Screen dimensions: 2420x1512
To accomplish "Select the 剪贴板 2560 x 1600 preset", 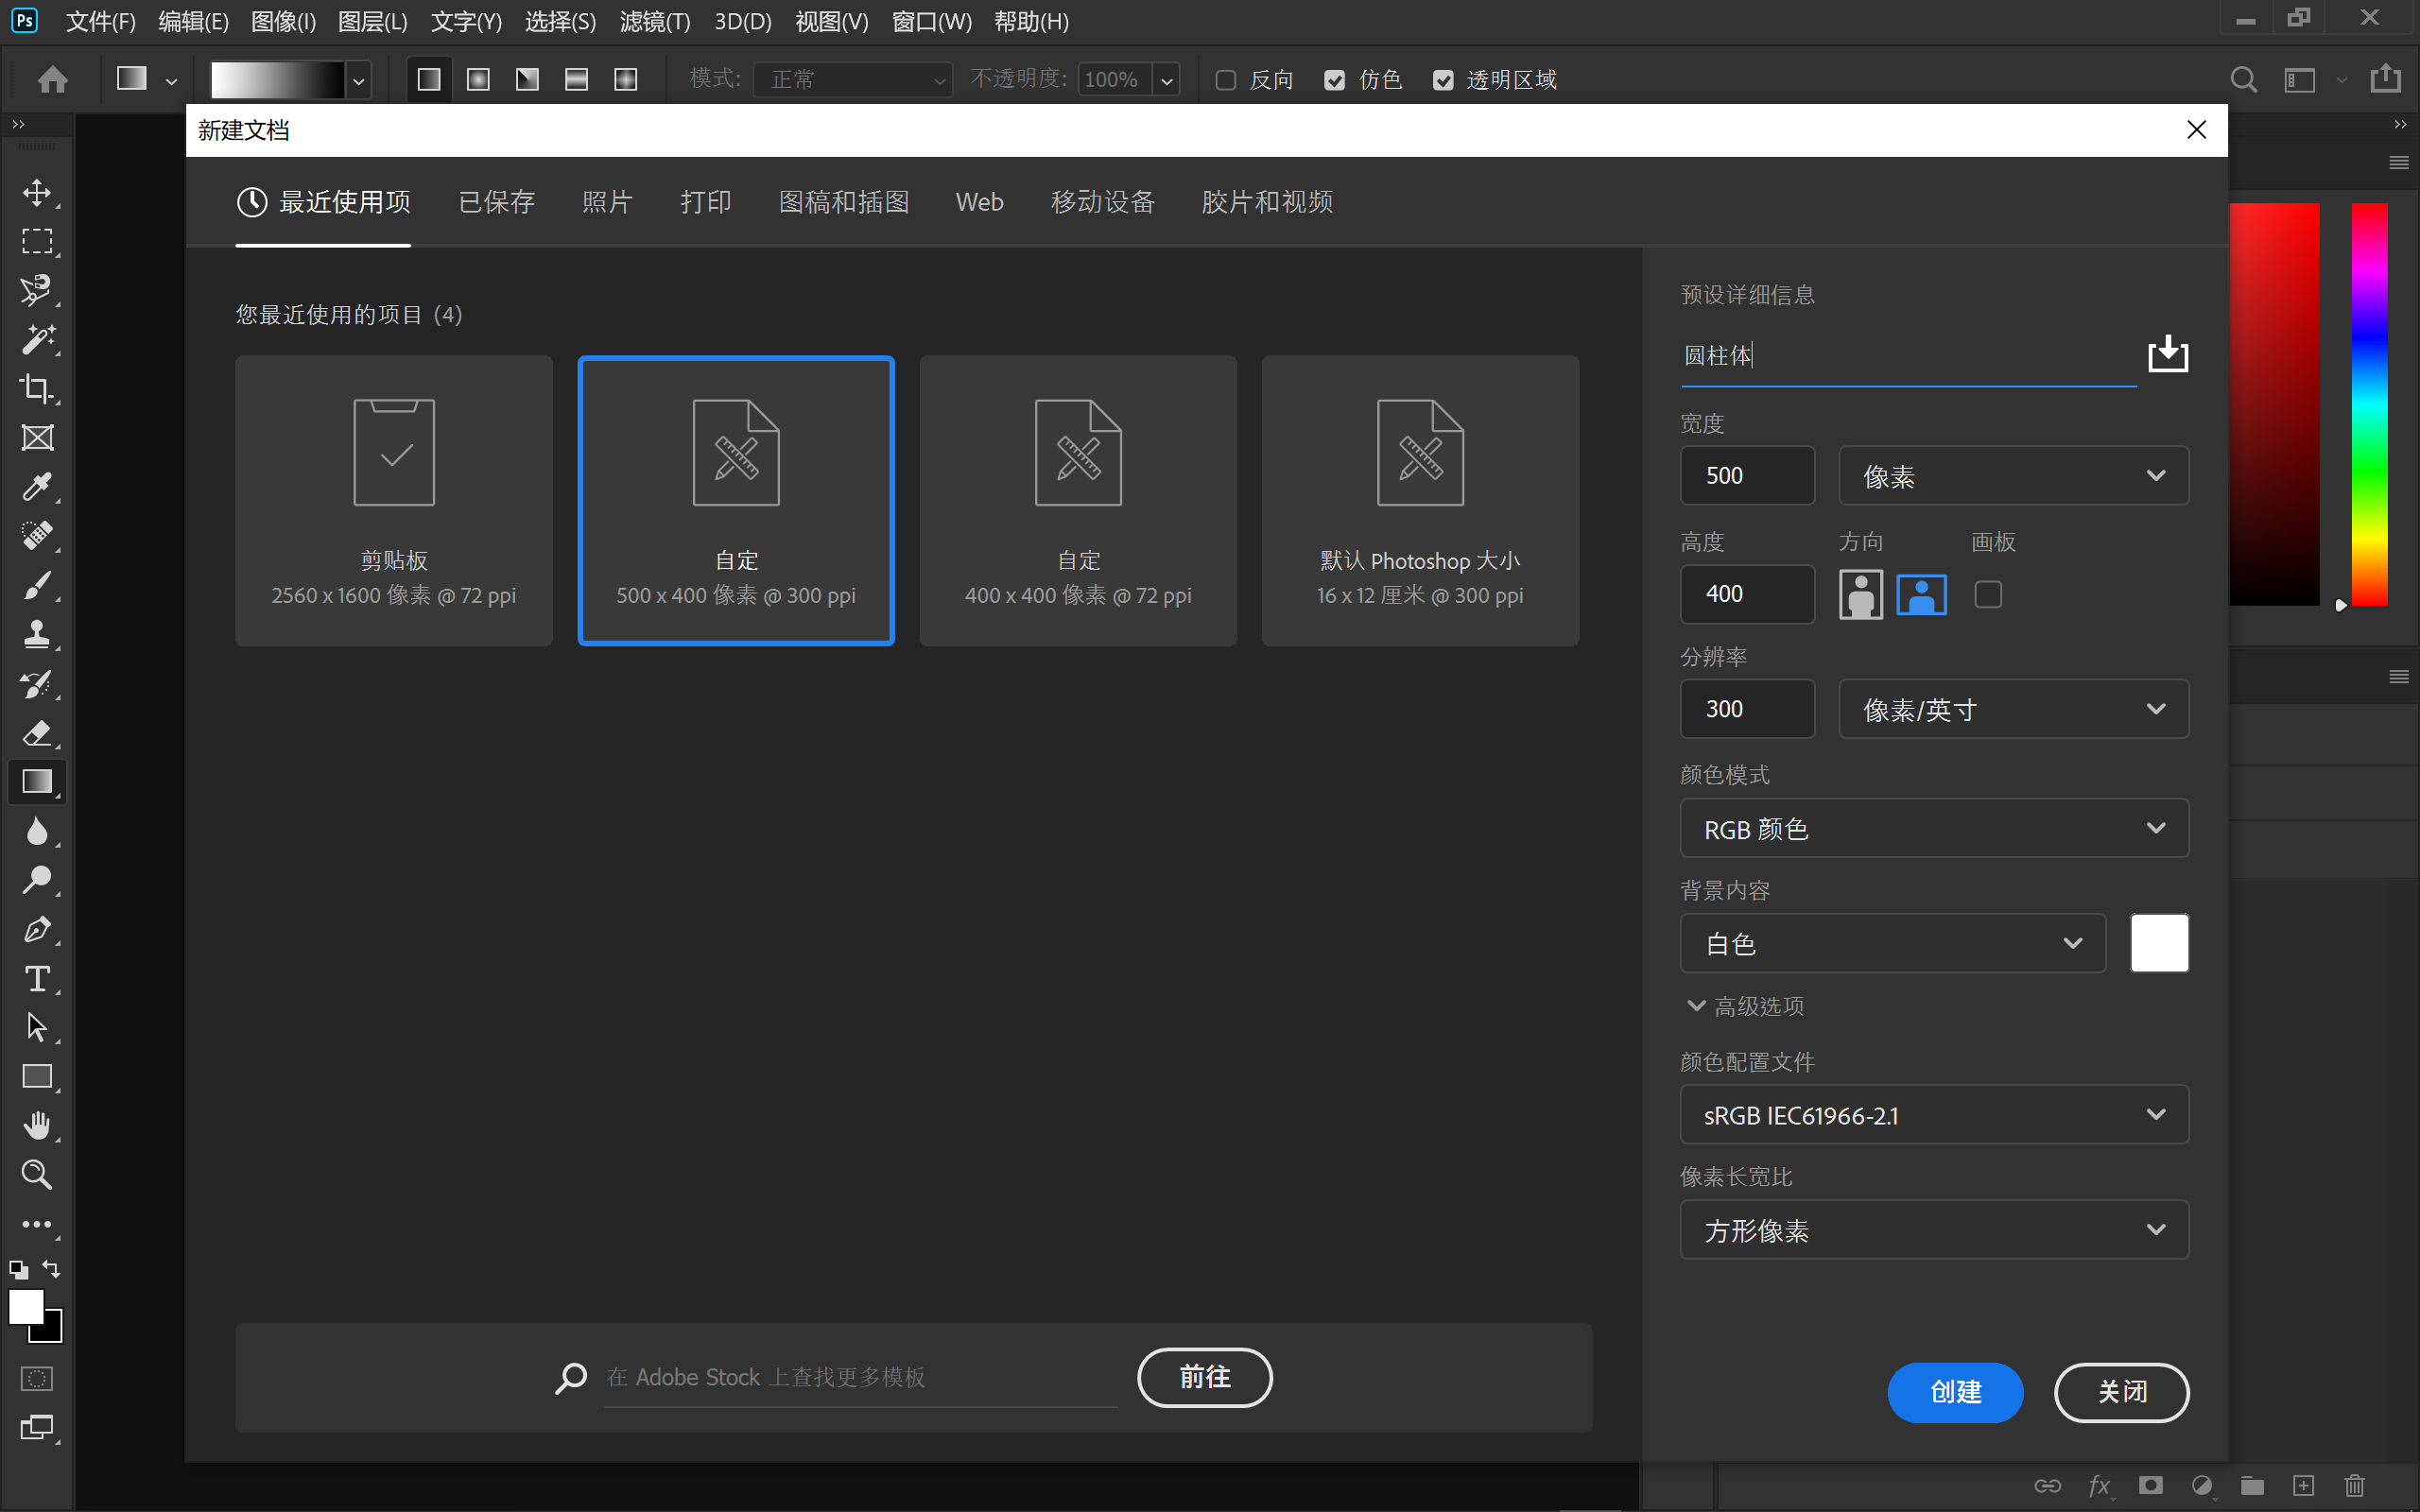I will coord(394,500).
